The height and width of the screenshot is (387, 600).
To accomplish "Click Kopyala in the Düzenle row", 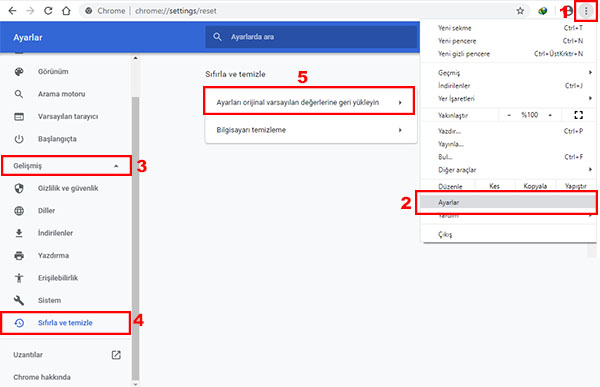I will (x=535, y=186).
